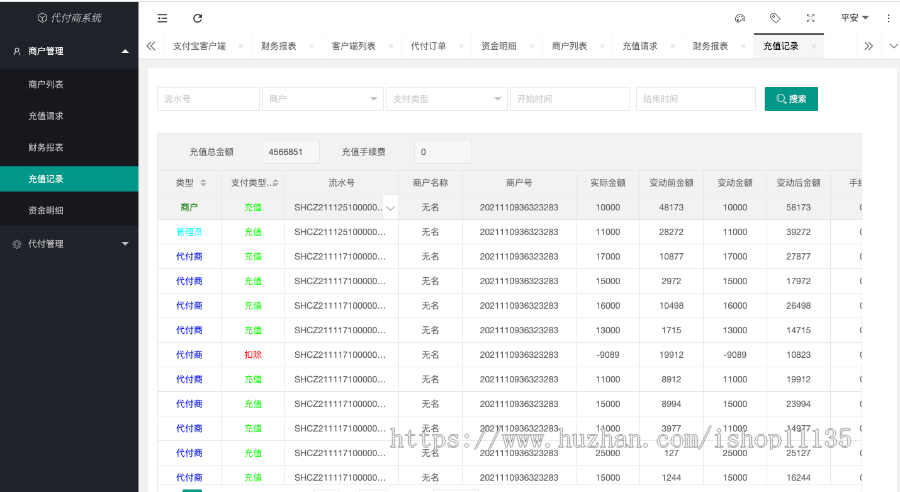900x492 pixels.
Task: Open the 平安 user dropdown
Action: [x=855, y=18]
